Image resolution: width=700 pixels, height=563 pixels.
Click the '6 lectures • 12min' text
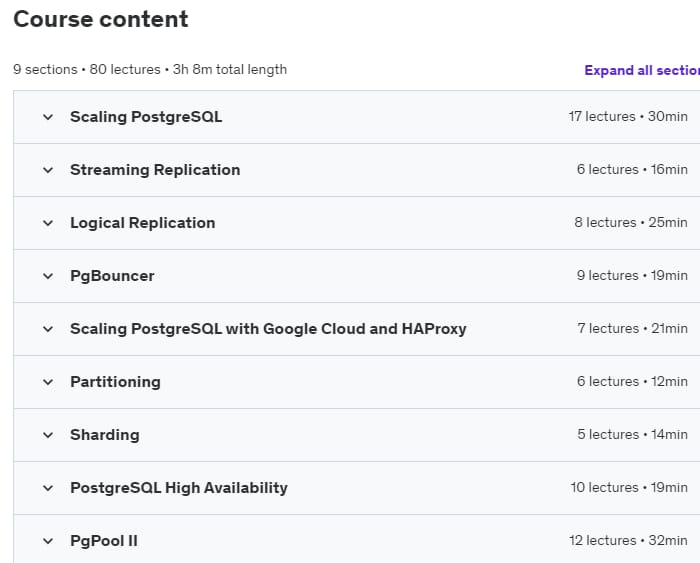pos(632,382)
